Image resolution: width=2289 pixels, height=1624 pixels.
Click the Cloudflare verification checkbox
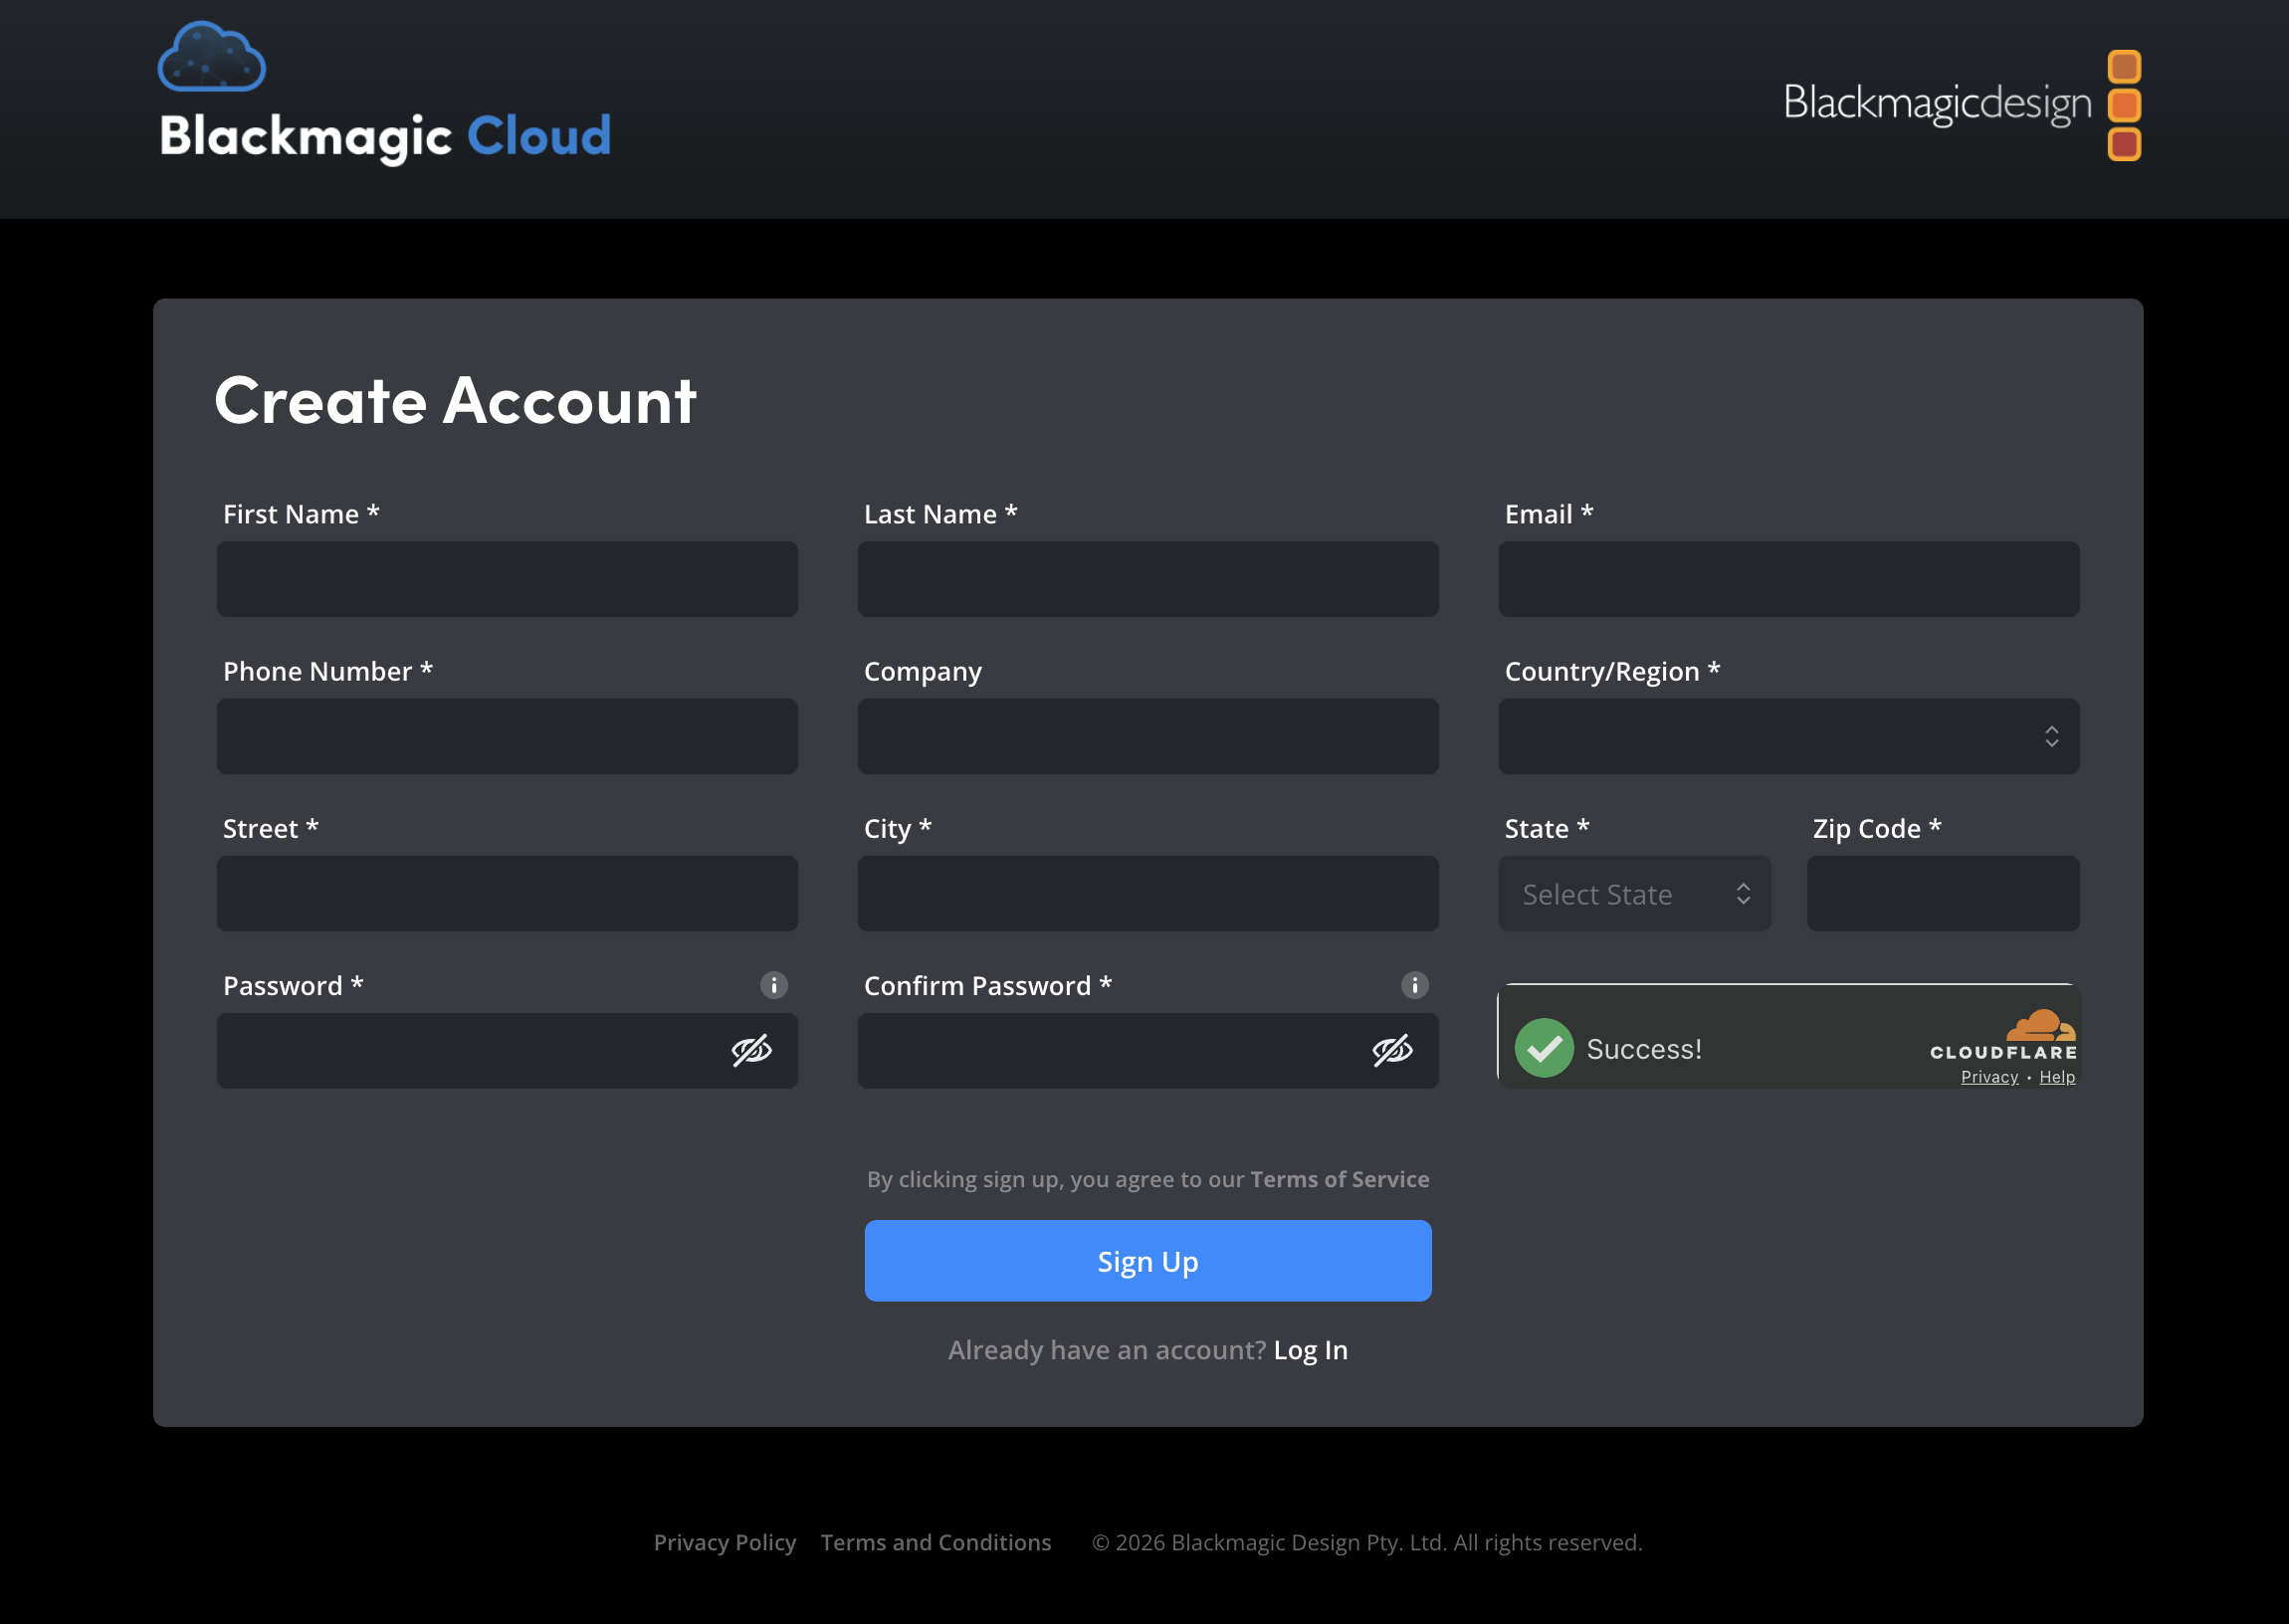pos(1543,1050)
